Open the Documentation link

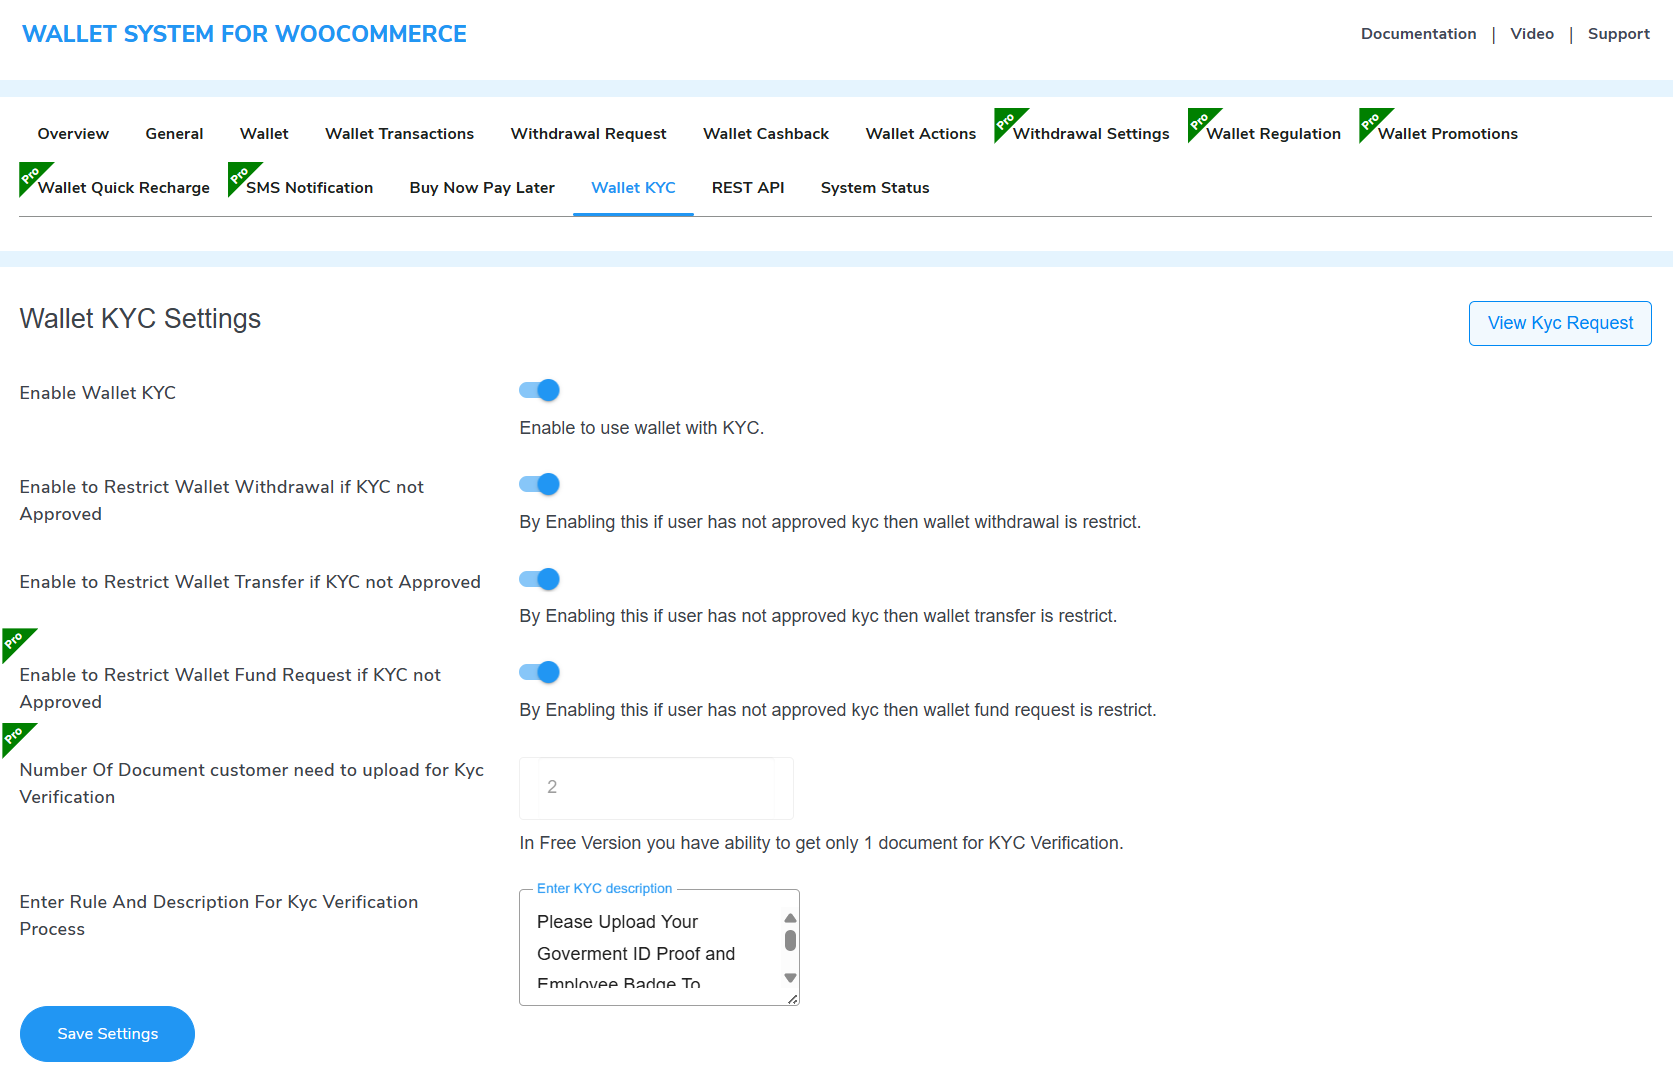pos(1418,33)
